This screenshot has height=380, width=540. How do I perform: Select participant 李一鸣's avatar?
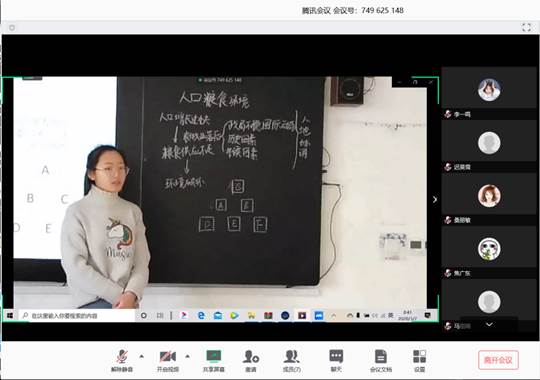pos(489,90)
